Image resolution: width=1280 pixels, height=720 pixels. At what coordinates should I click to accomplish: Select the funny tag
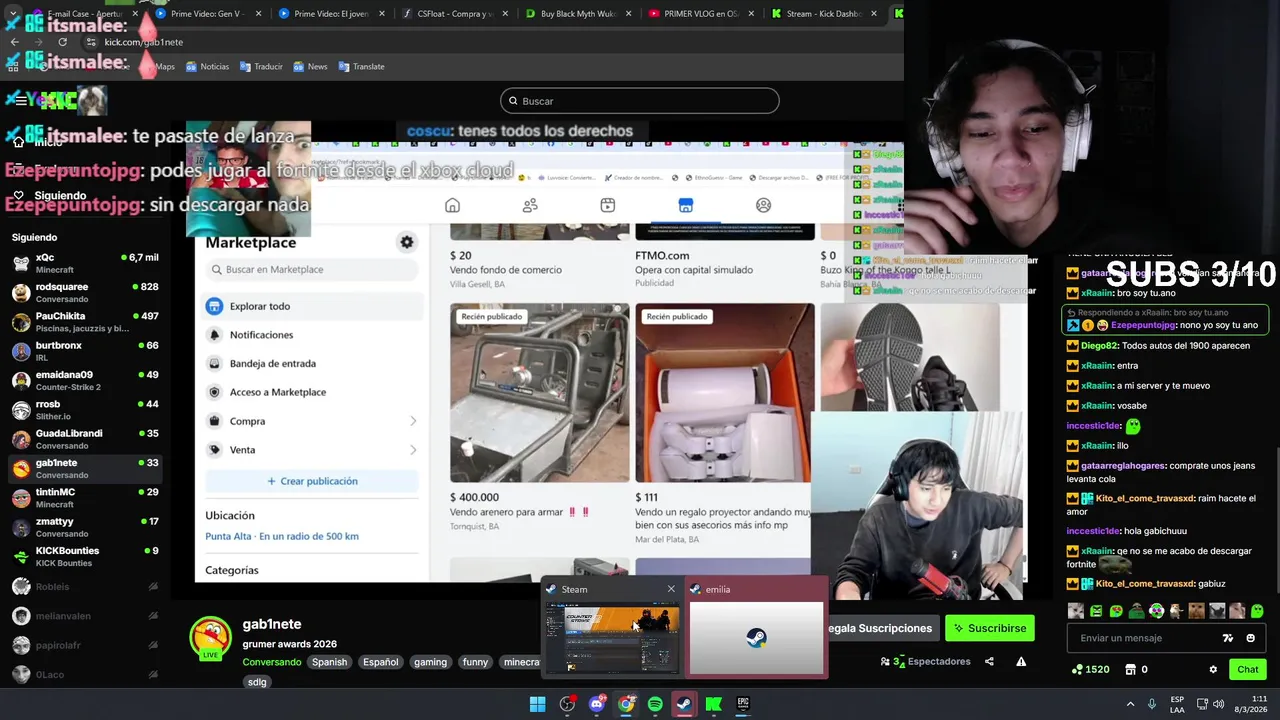click(475, 662)
